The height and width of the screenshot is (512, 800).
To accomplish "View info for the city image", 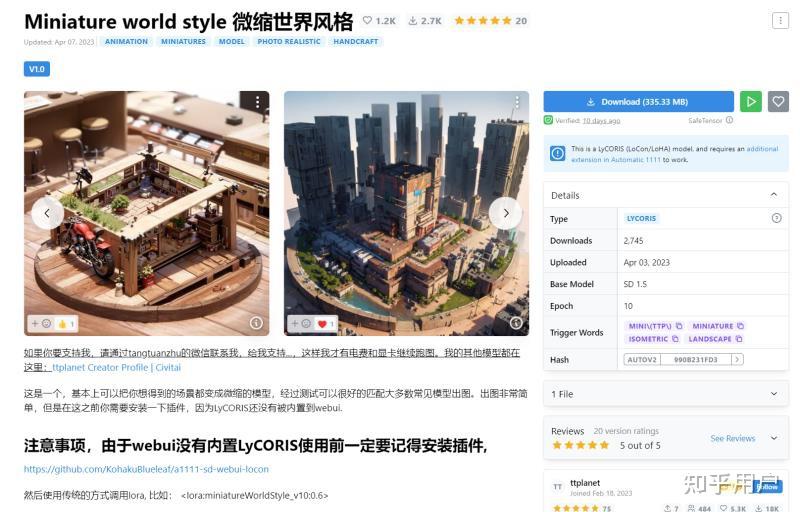I will pyautogui.click(x=516, y=323).
